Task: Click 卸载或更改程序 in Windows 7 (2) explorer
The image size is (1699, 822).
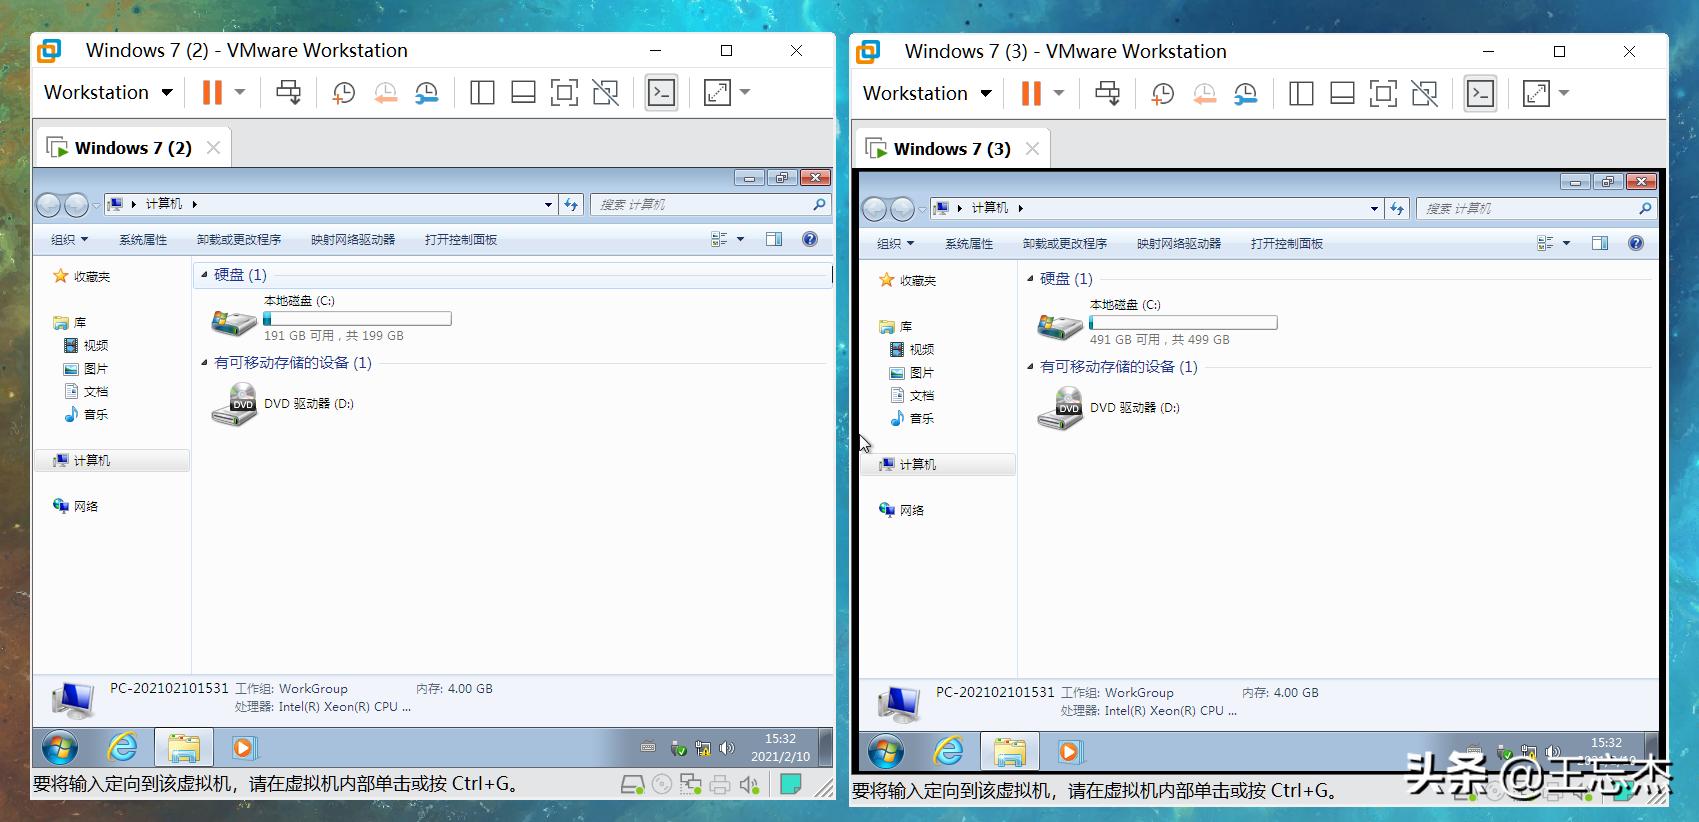Action: [239, 240]
